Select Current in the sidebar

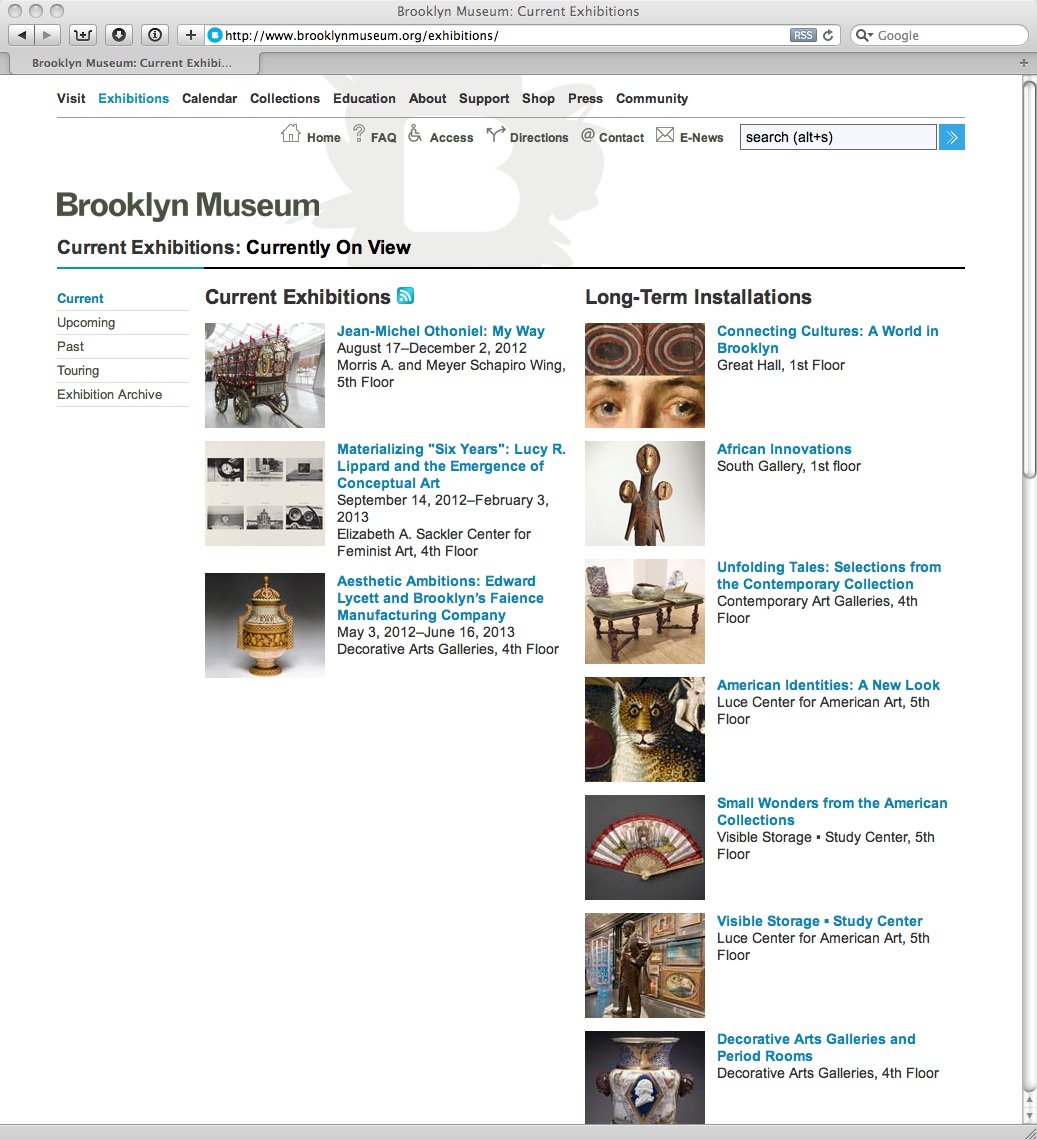(80, 298)
